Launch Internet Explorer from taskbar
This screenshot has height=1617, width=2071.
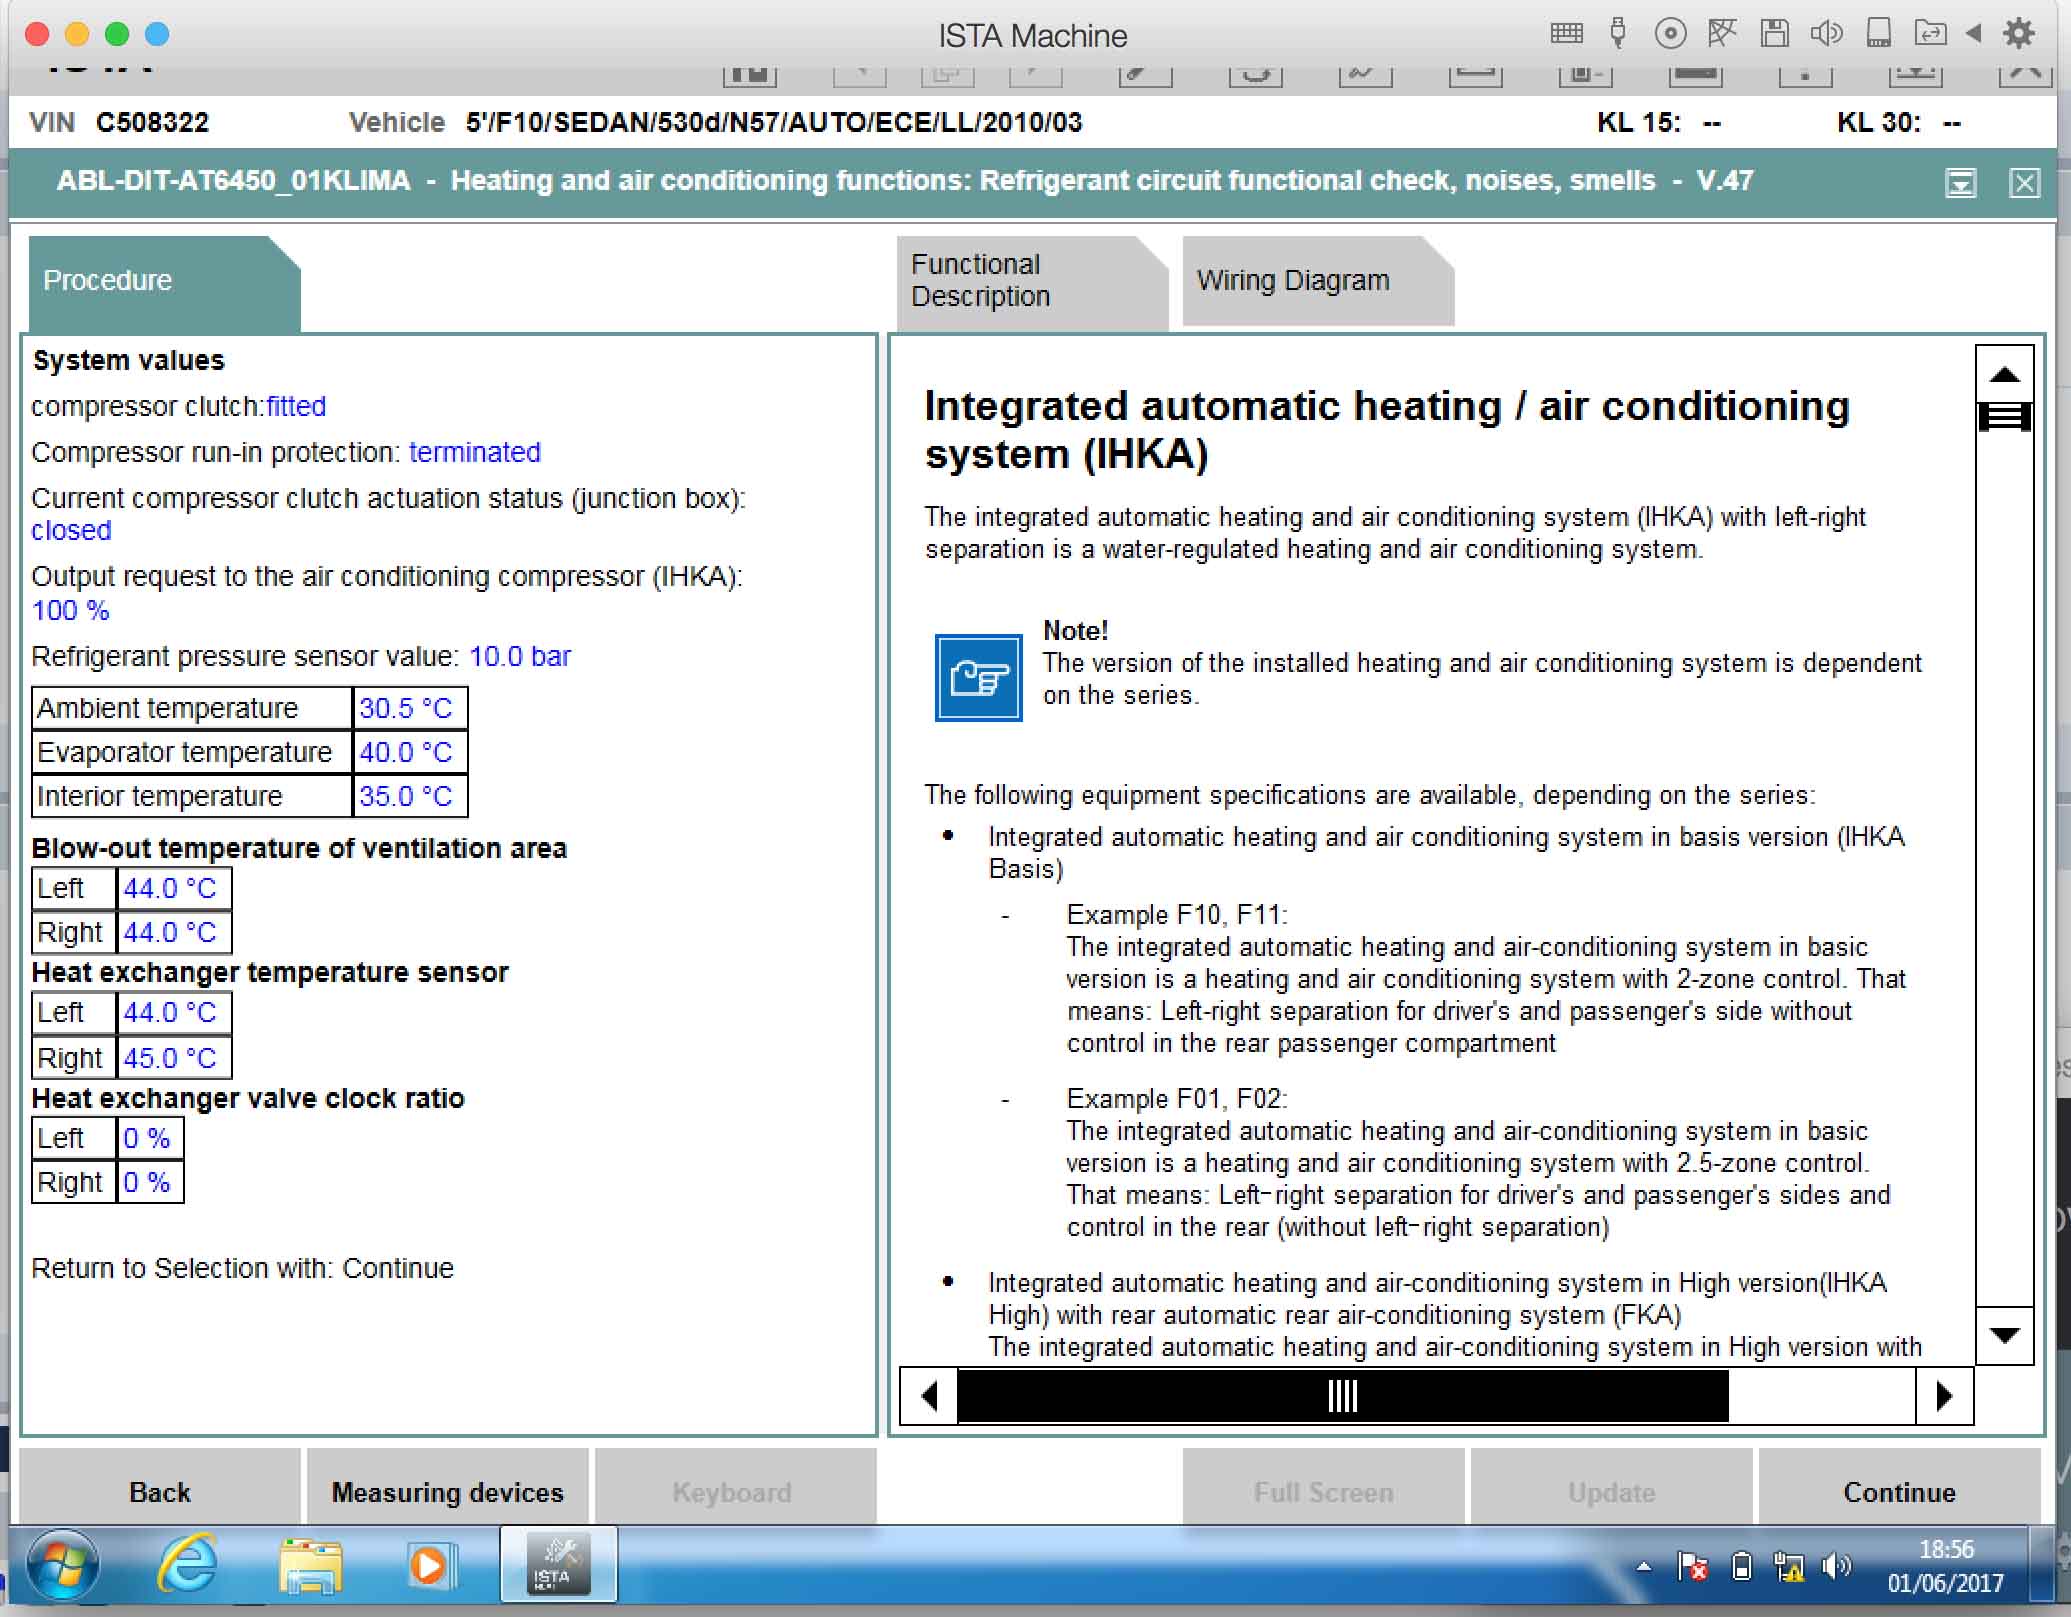[187, 1565]
